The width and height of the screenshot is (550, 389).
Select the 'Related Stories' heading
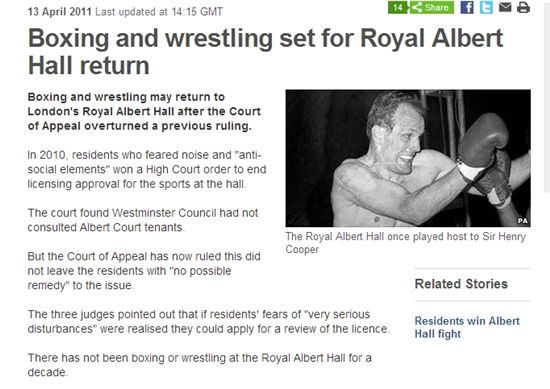[461, 284]
